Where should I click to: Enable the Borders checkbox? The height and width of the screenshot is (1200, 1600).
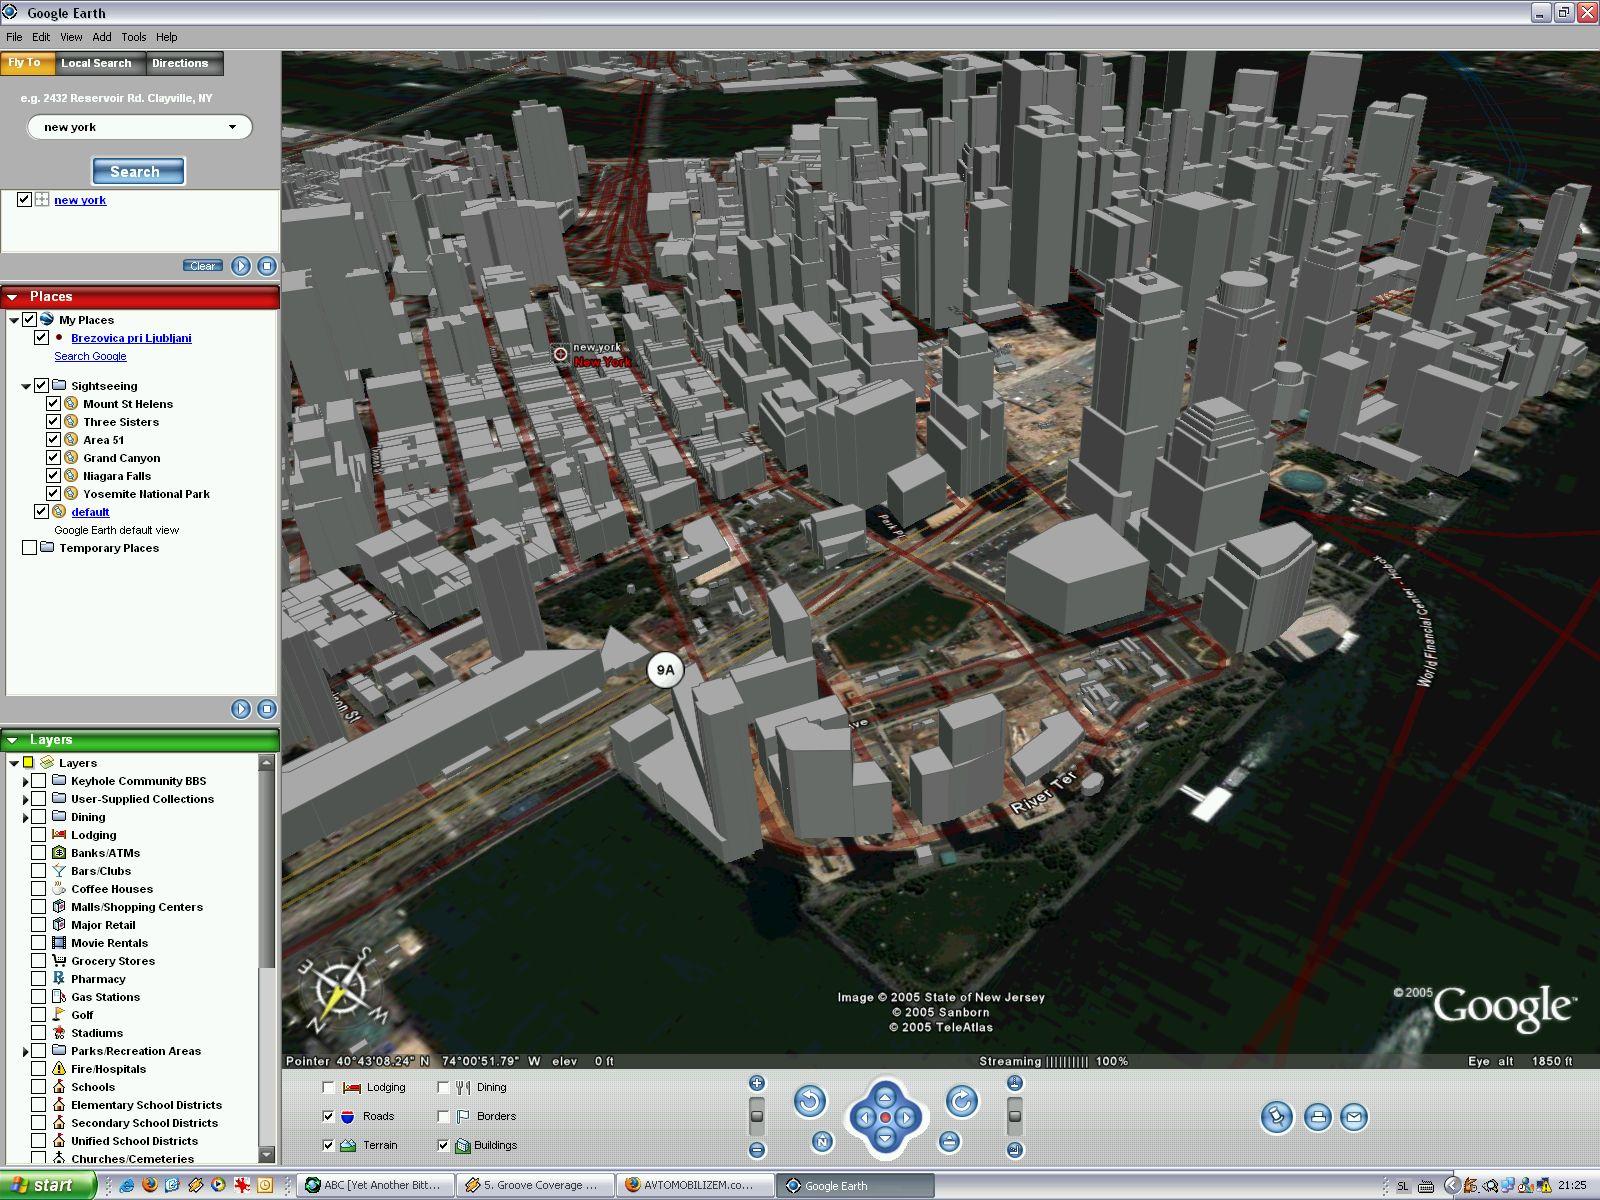[443, 1116]
